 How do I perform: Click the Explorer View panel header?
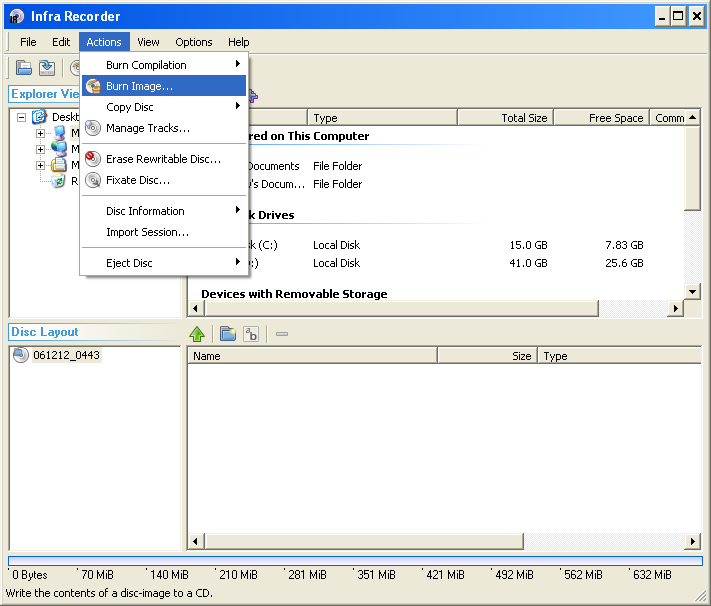pyautogui.click(x=44, y=94)
